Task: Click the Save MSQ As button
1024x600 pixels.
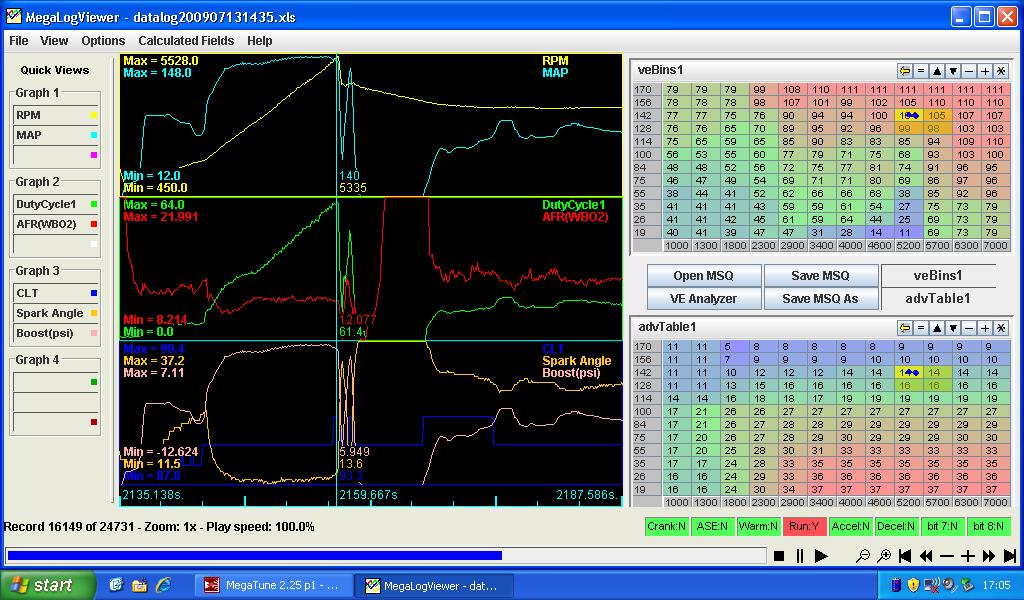Action: (x=820, y=298)
